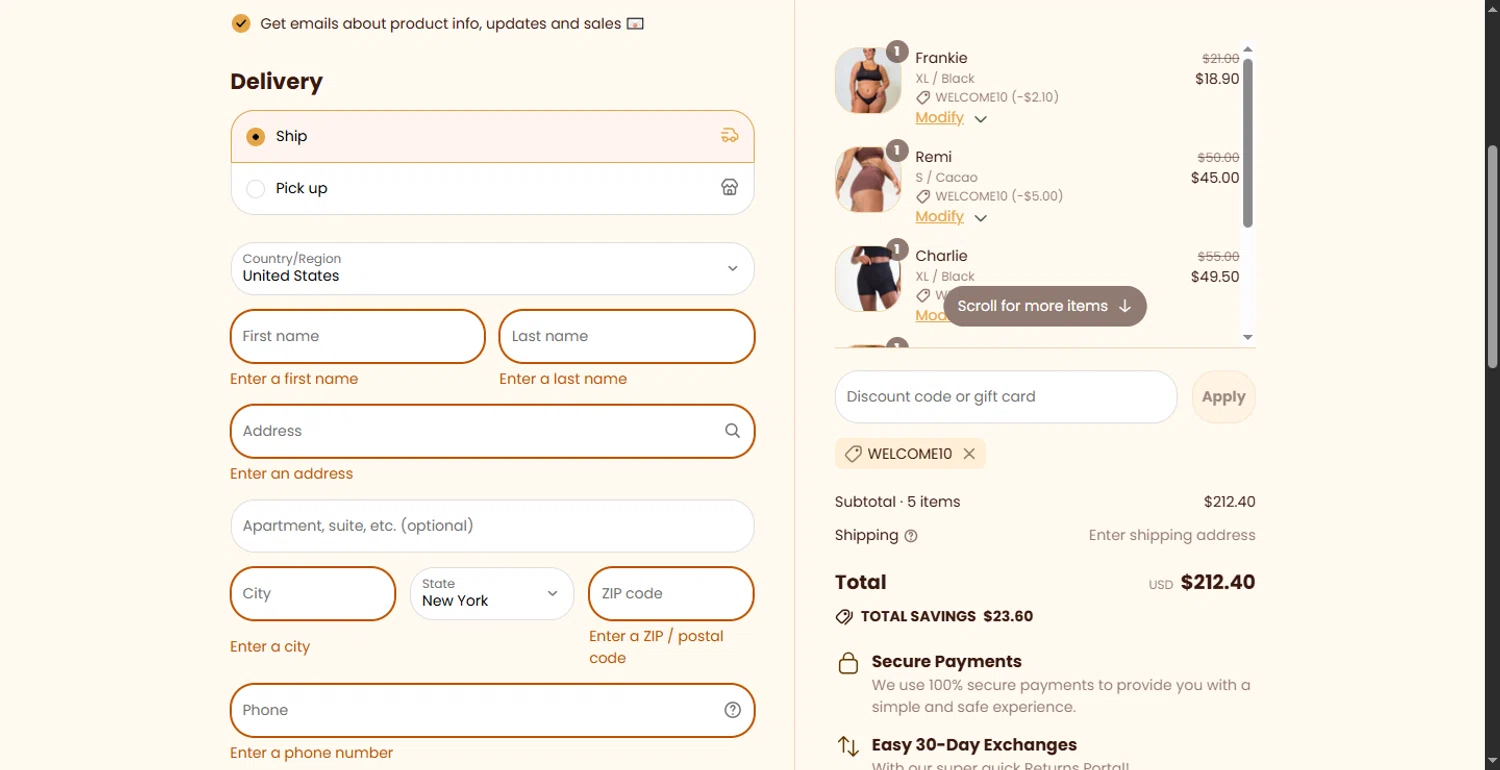
Task: Click the discount tag icon under Frankie
Action: [x=923, y=98]
